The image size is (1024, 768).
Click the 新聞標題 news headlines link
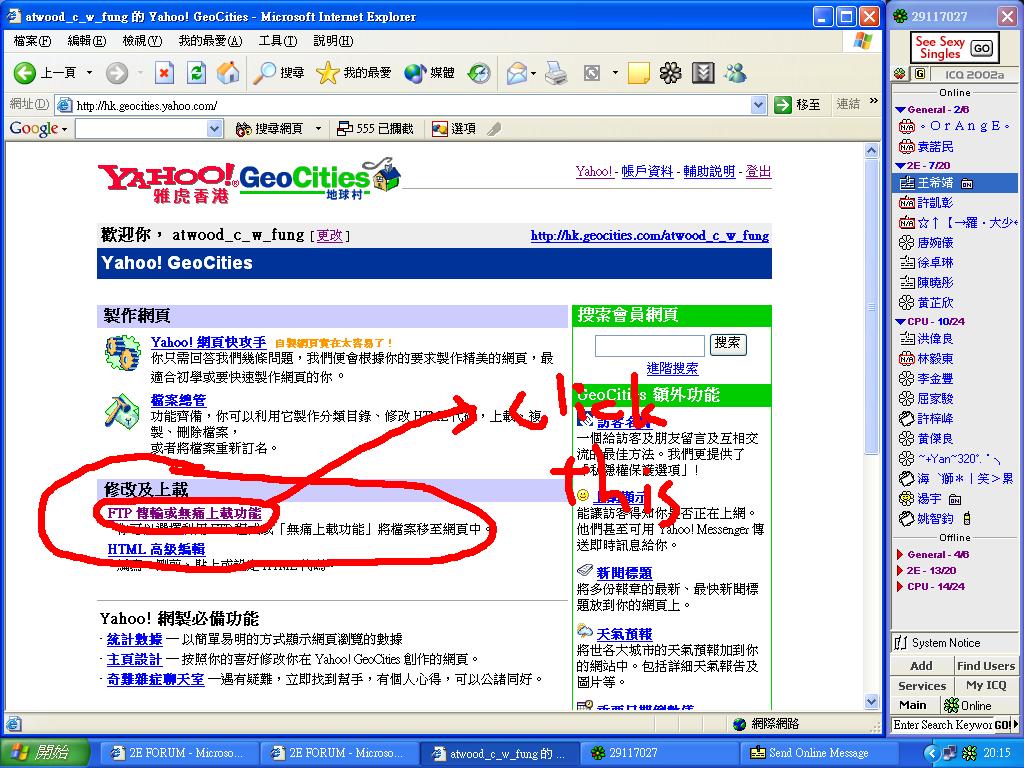point(624,573)
